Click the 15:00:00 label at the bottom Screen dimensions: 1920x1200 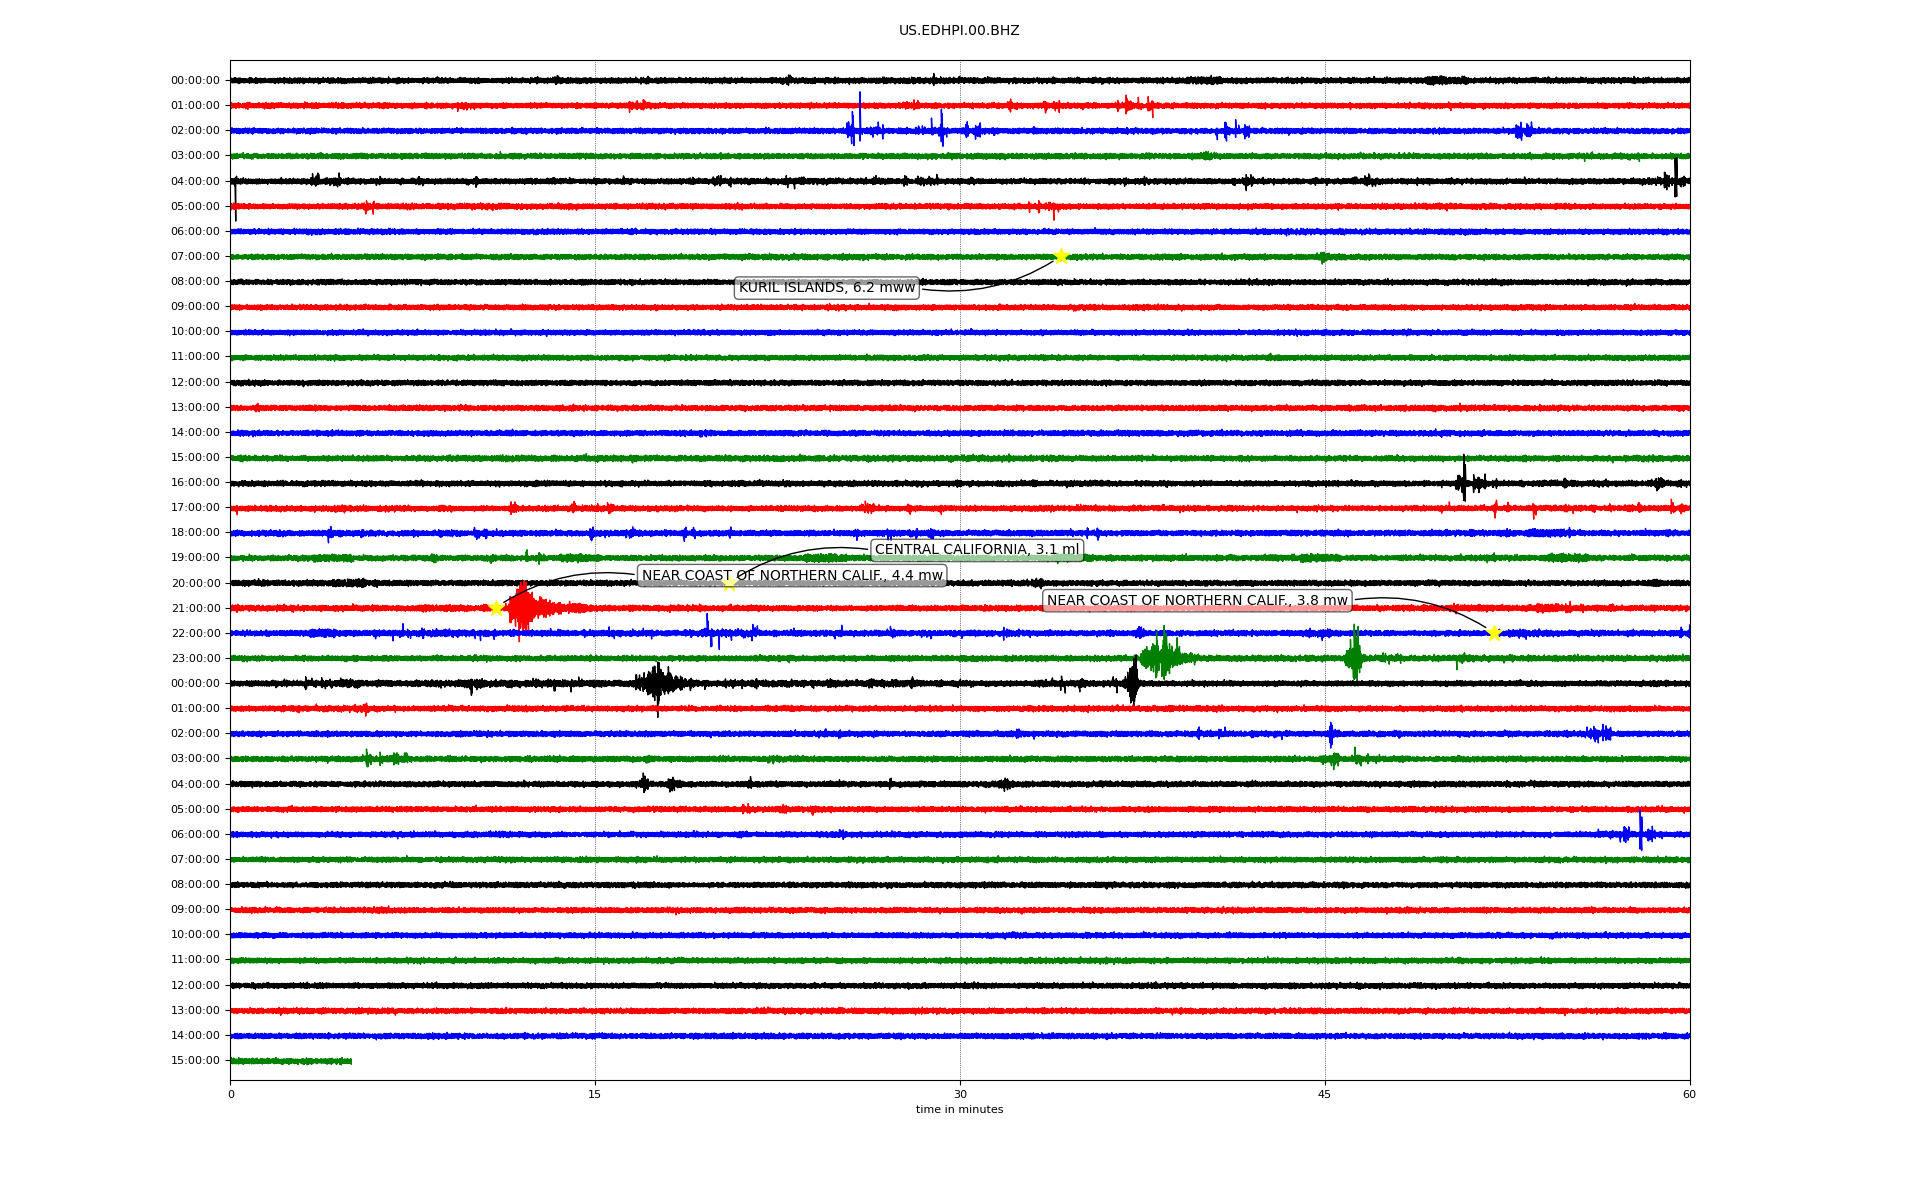pyautogui.click(x=195, y=1061)
